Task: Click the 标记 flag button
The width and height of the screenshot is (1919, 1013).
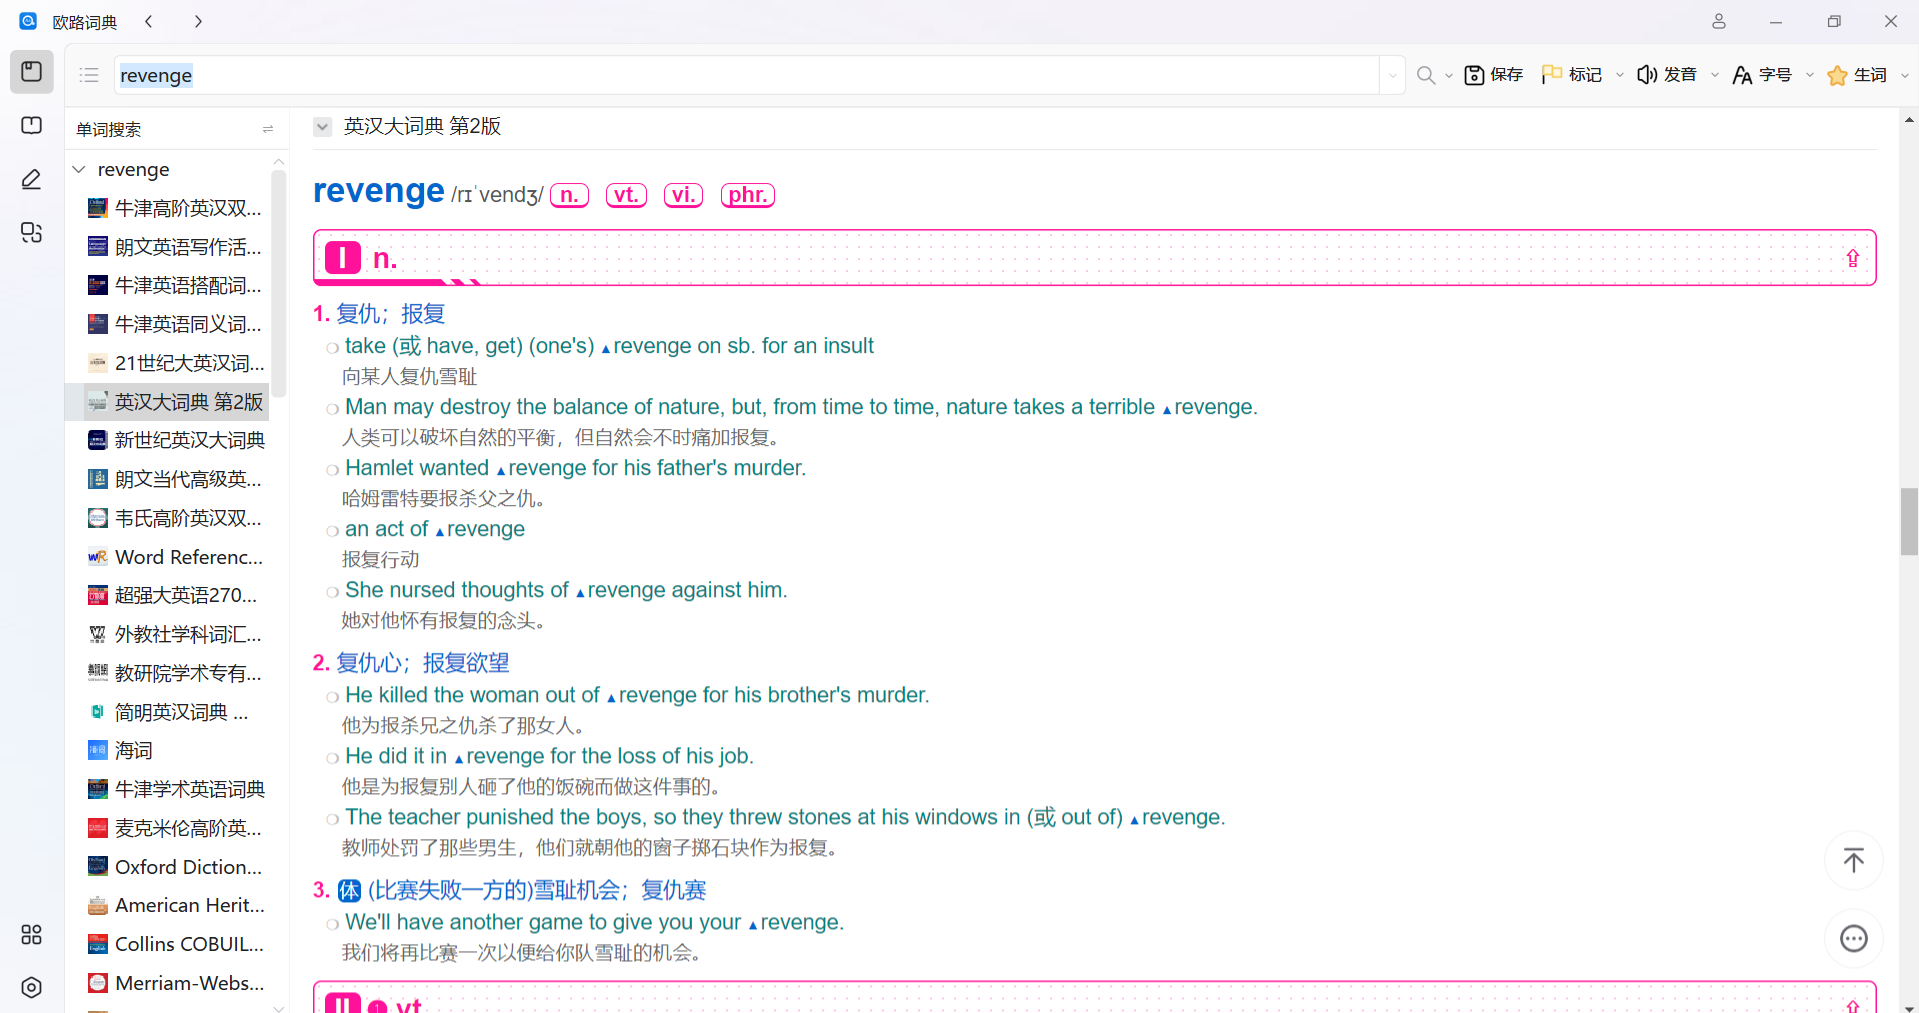Action: click(1572, 75)
